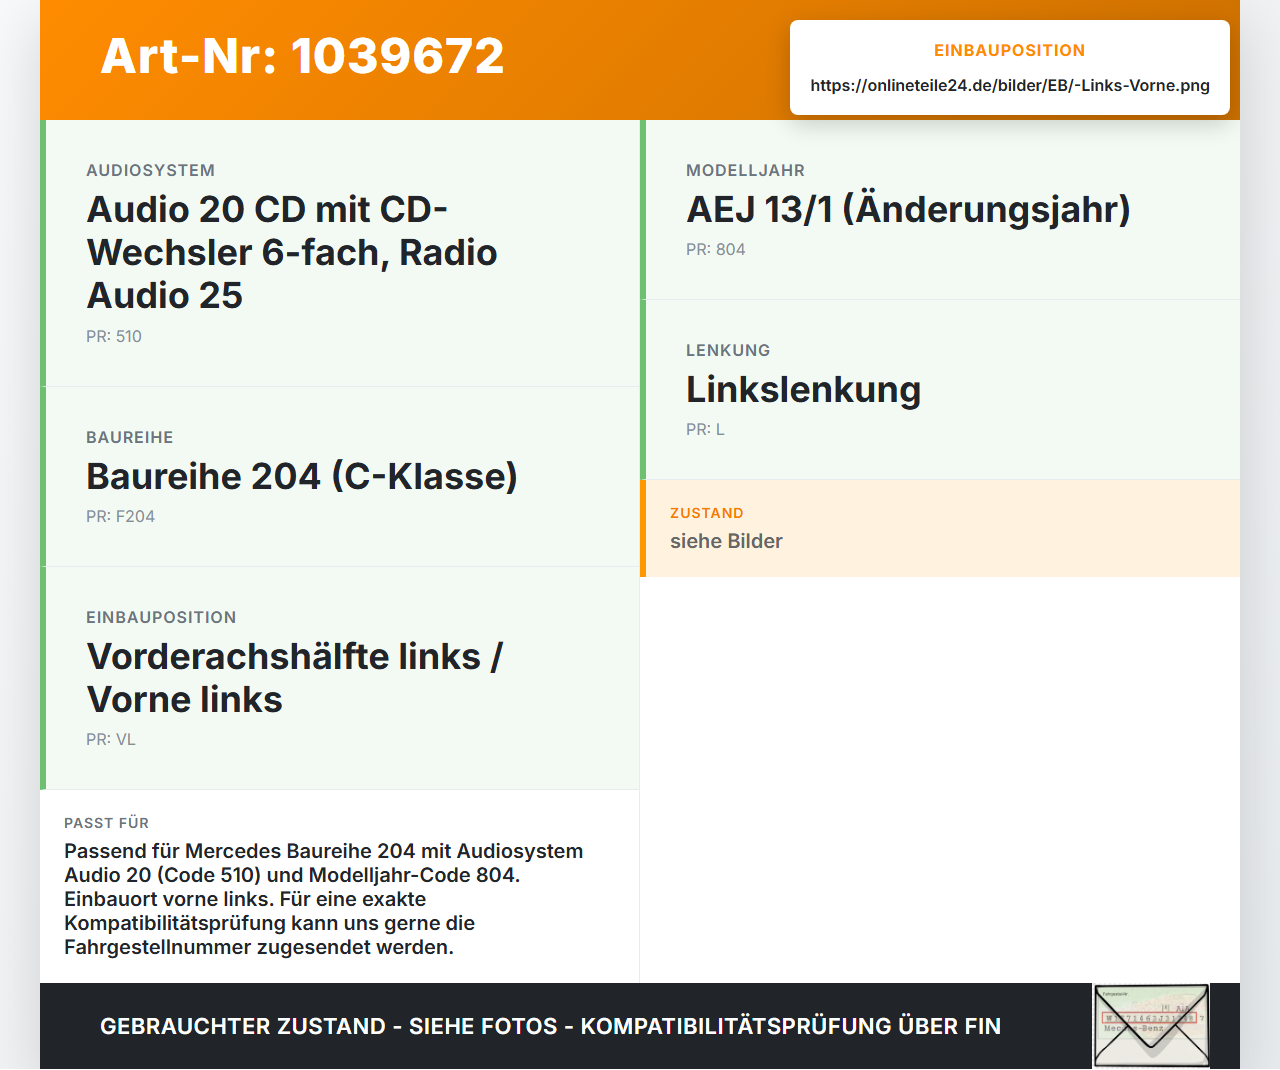This screenshot has width=1280, height=1070.
Task: Open the vehicle registration thumbnail in footer
Action: (x=1151, y=1026)
